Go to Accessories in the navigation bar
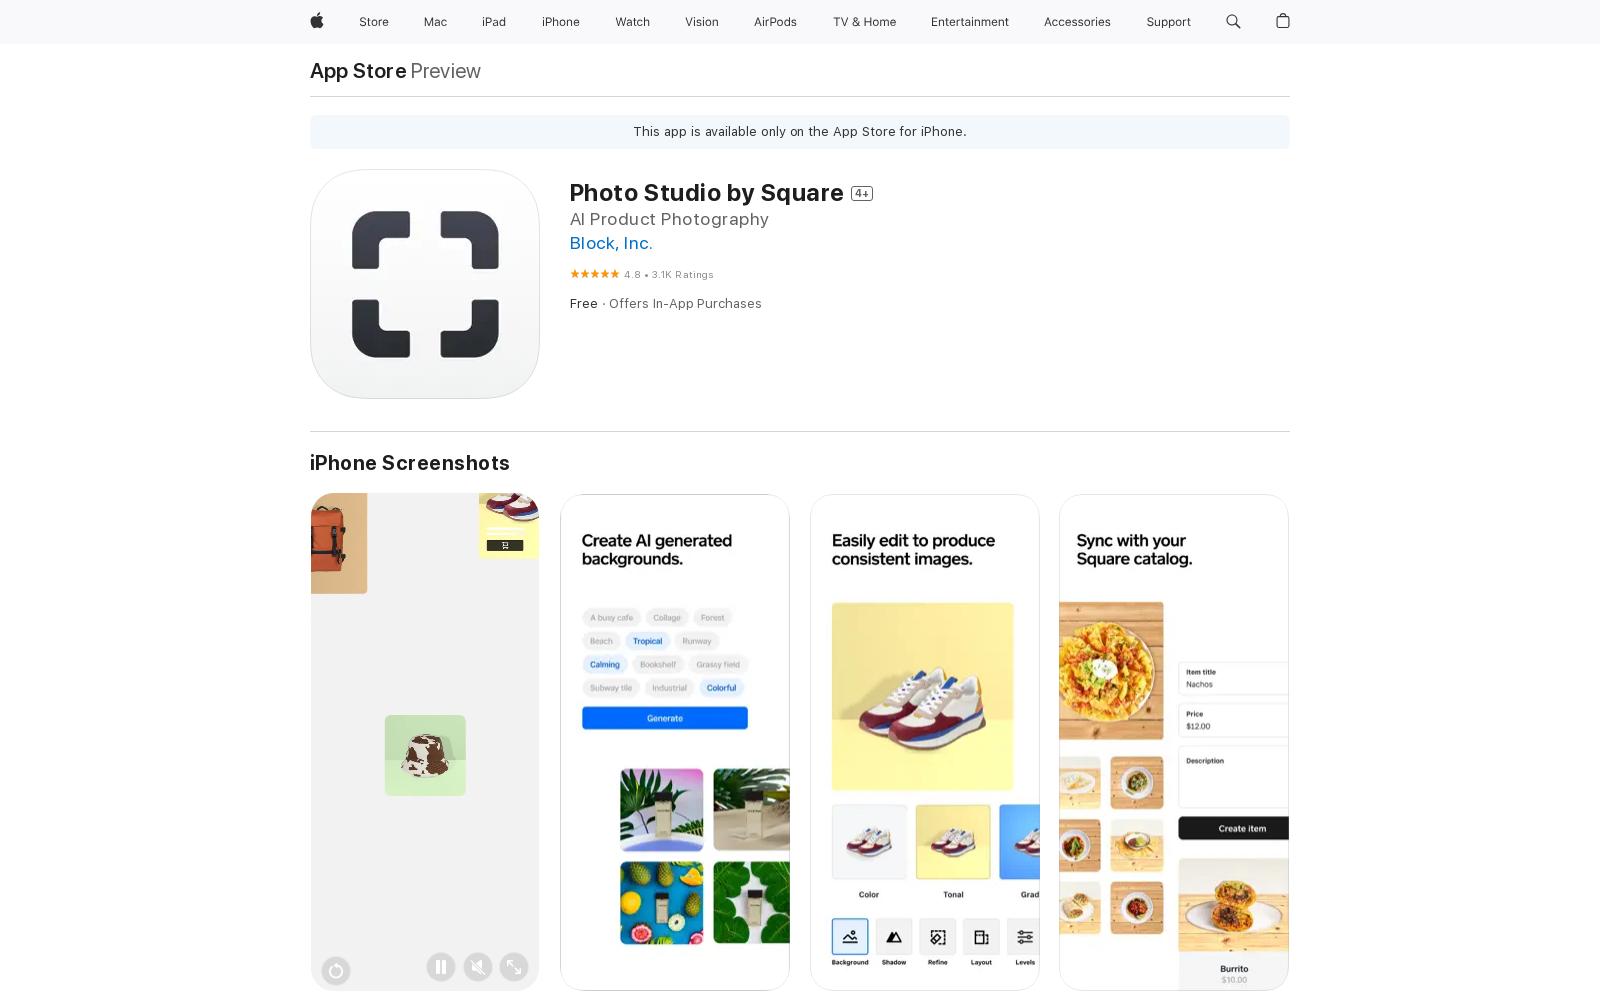Viewport: 1600px width, 1000px height. tap(1077, 22)
